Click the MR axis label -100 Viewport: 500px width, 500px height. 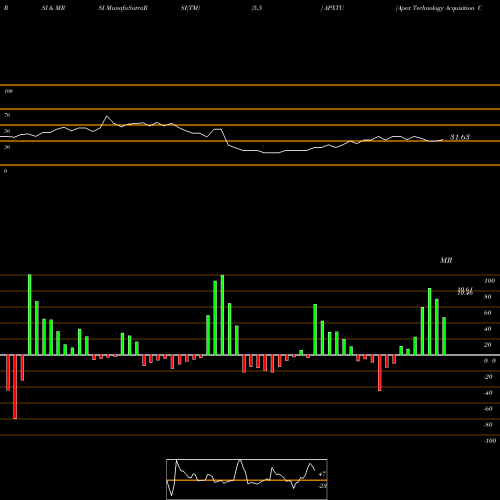coord(489,441)
